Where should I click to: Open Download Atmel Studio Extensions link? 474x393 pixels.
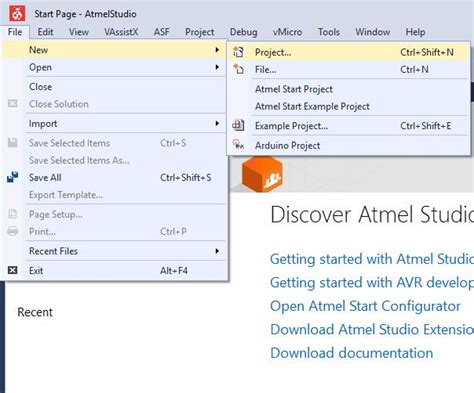pyautogui.click(x=372, y=329)
